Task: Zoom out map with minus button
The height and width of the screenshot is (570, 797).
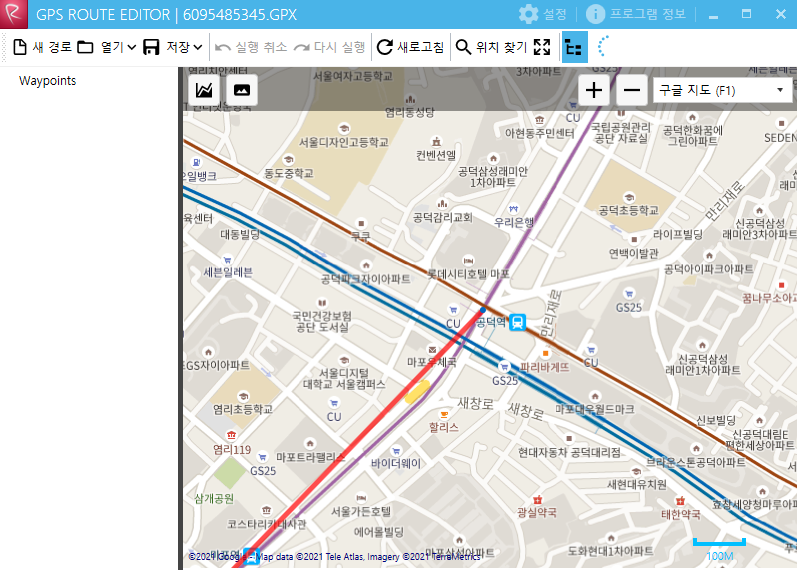Action: tap(631, 91)
